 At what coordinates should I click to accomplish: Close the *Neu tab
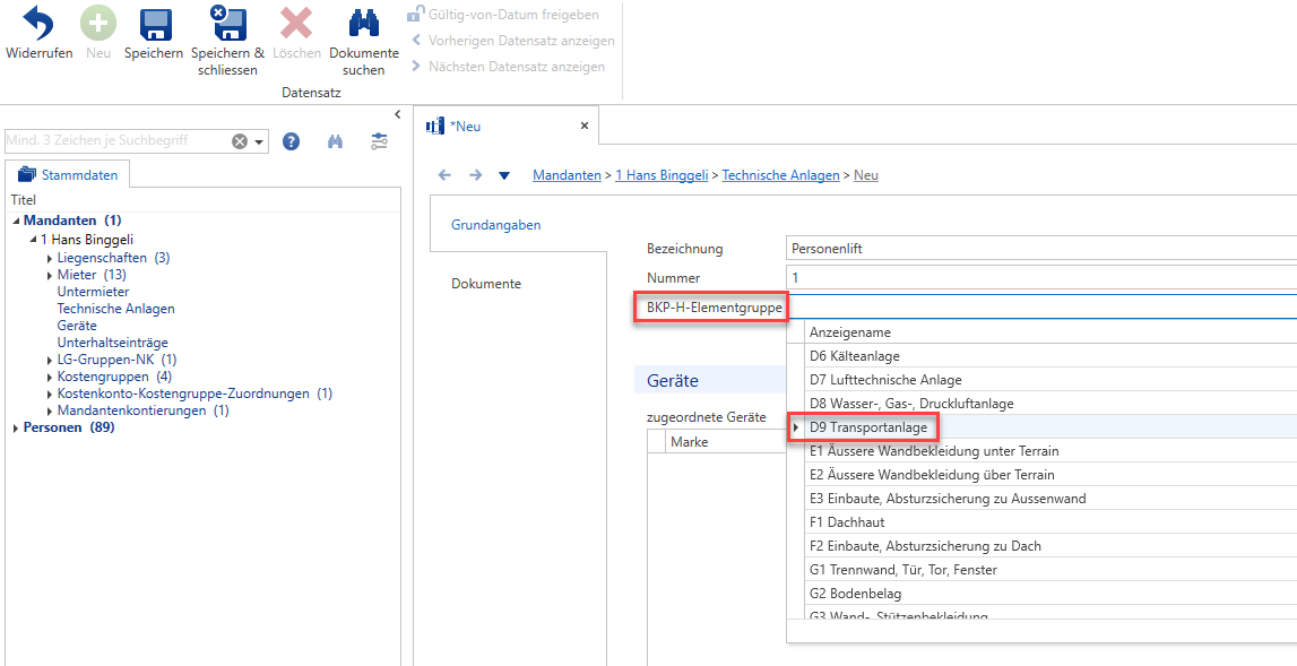click(585, 126)
